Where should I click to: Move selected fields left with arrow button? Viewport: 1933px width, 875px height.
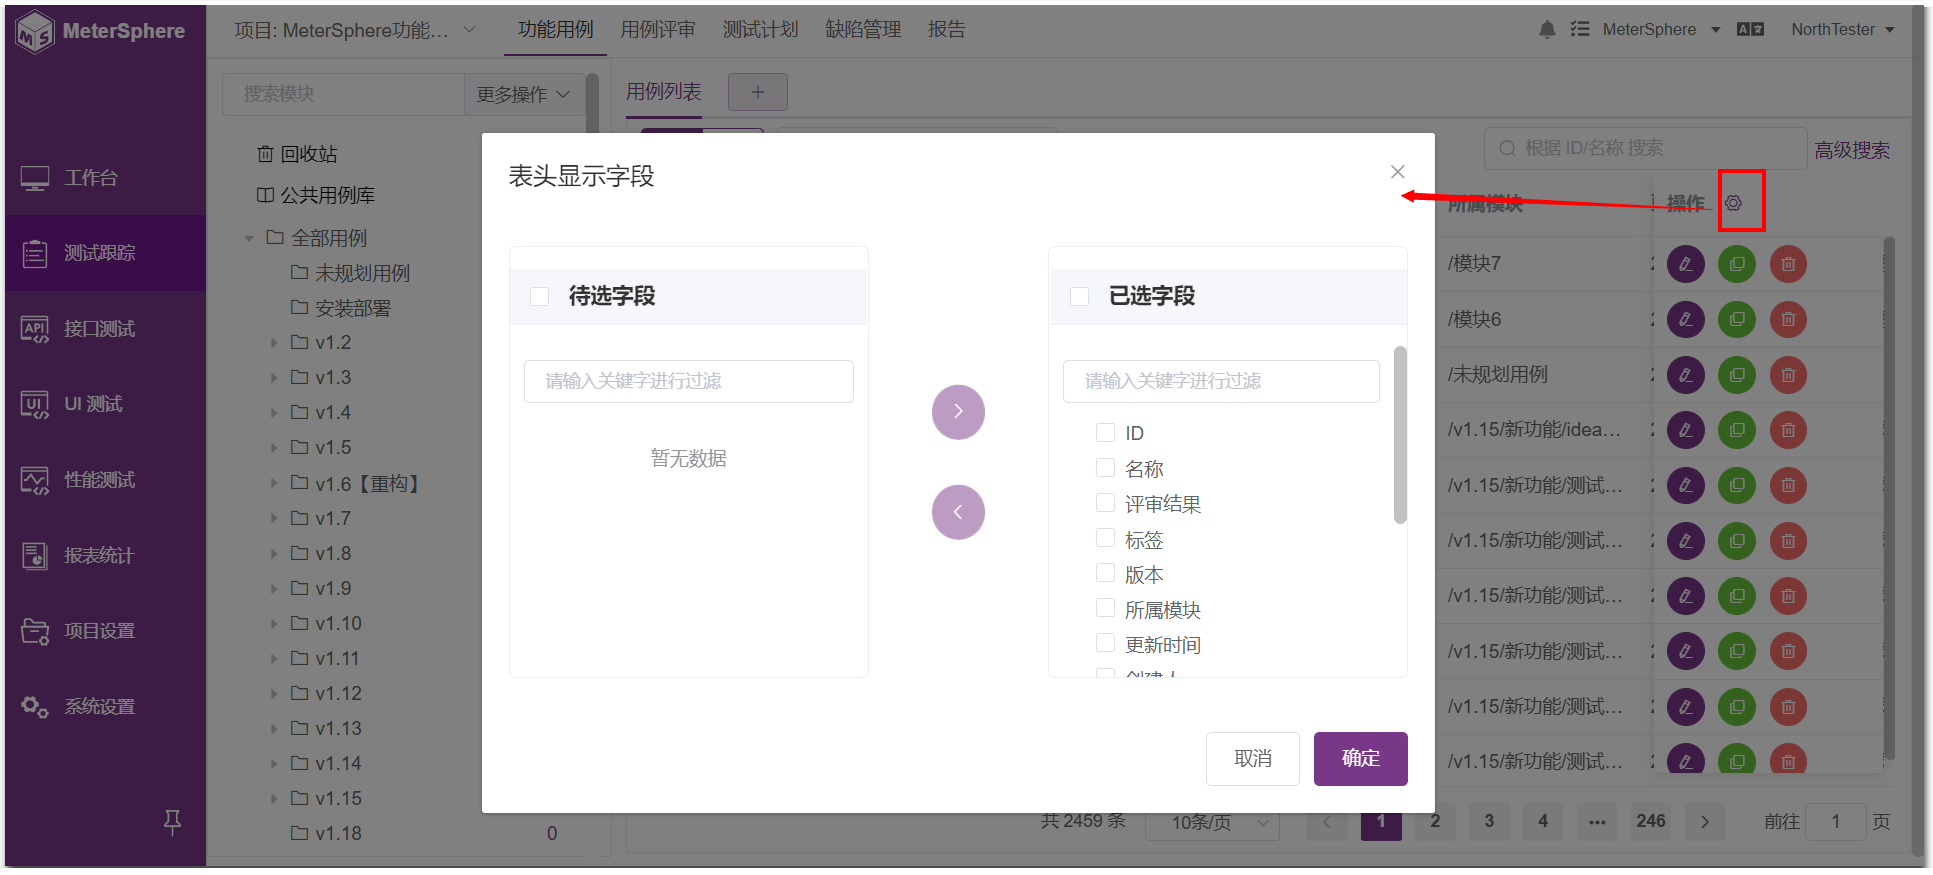point(958,512)
